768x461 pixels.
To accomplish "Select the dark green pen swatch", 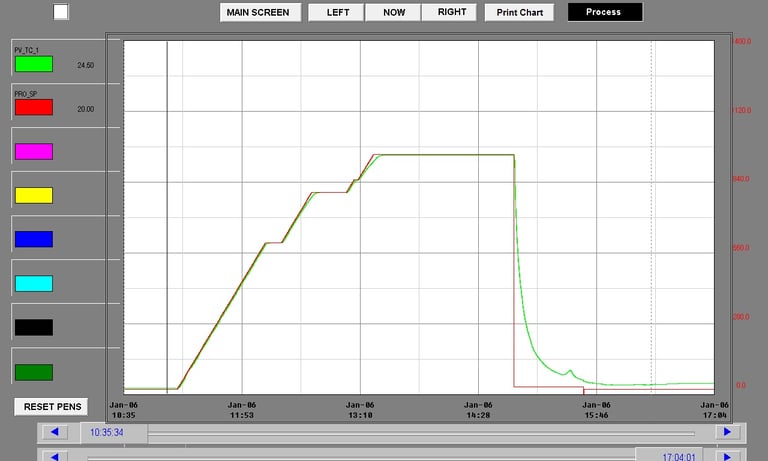I will tap(34, 372).
